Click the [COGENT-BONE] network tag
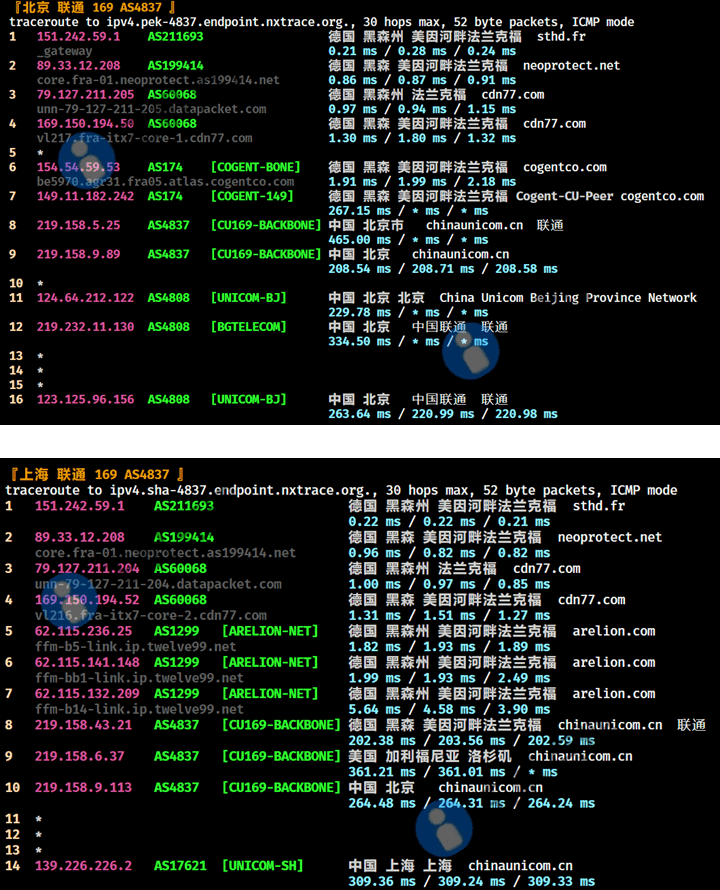The image size is (720, 890). (x=256, y=167)
